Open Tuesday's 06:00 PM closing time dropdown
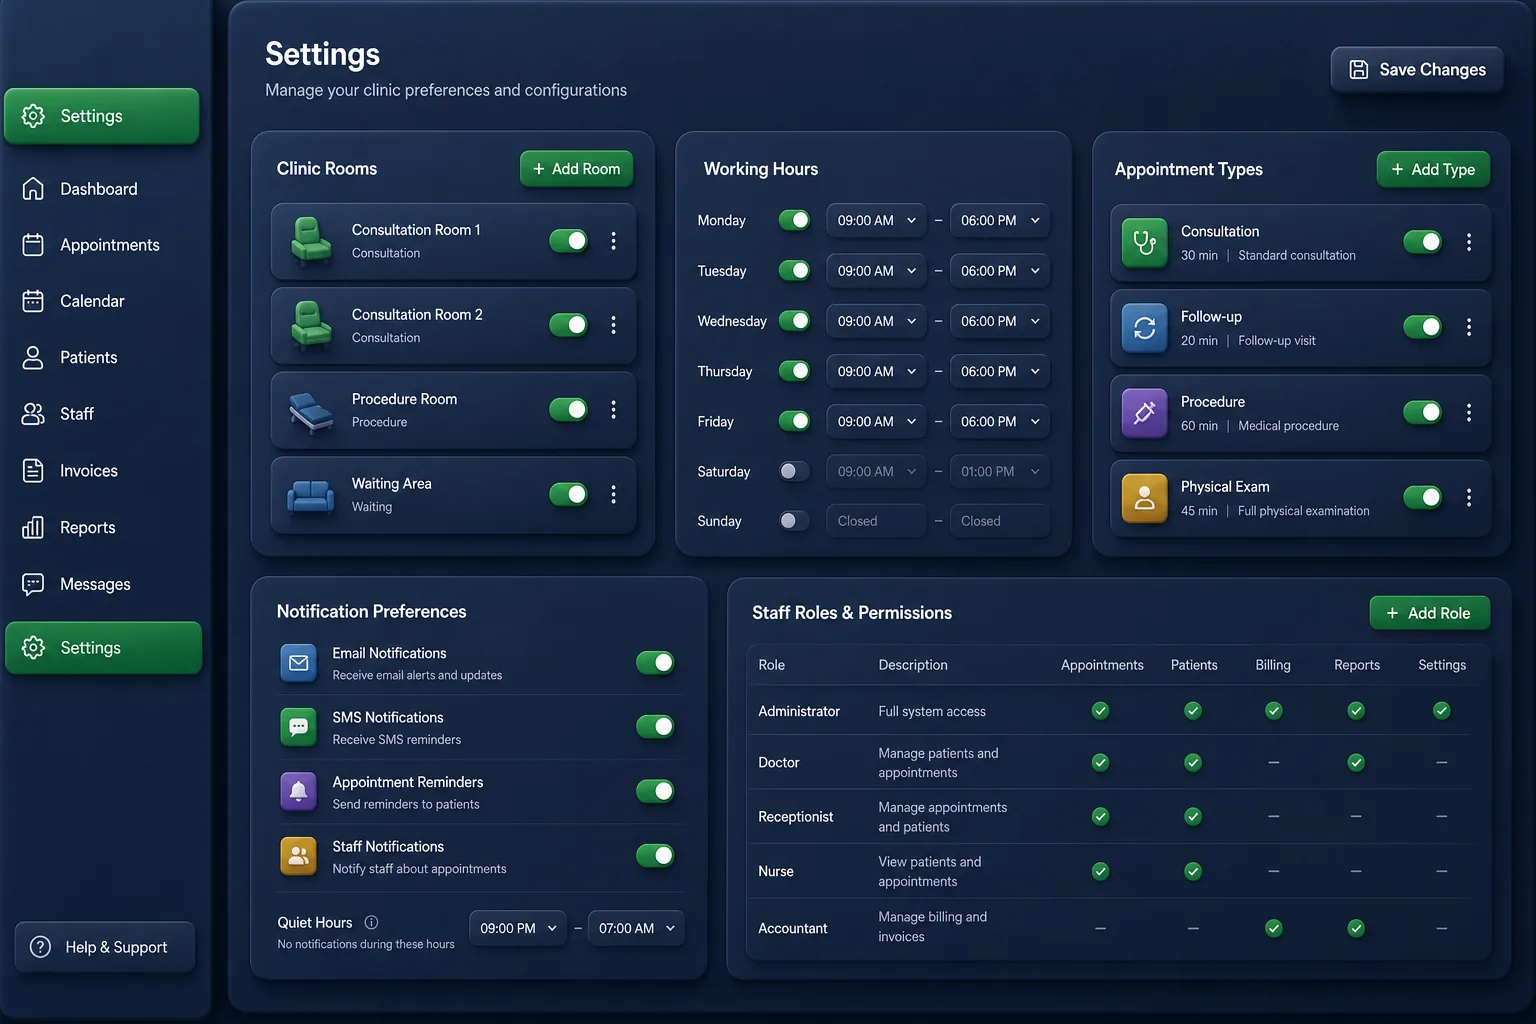 1000,271
